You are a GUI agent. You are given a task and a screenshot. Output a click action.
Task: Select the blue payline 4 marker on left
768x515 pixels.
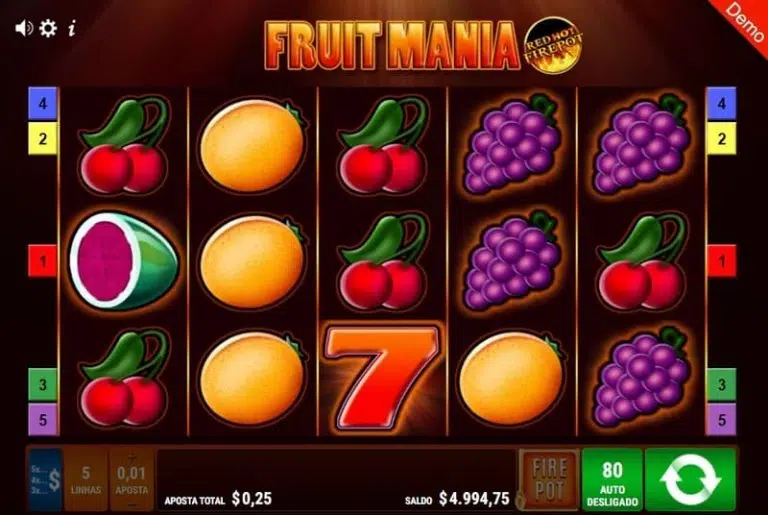43,103
